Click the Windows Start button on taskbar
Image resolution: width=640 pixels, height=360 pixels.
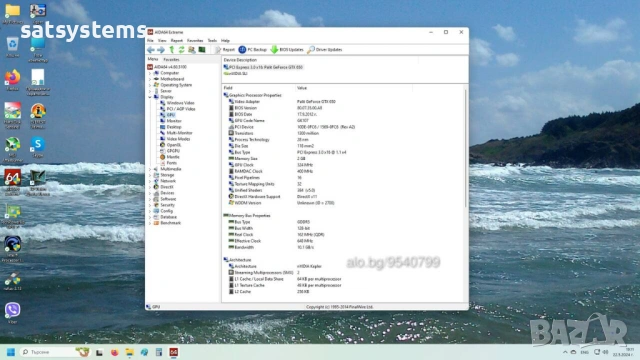click(11, 352)
